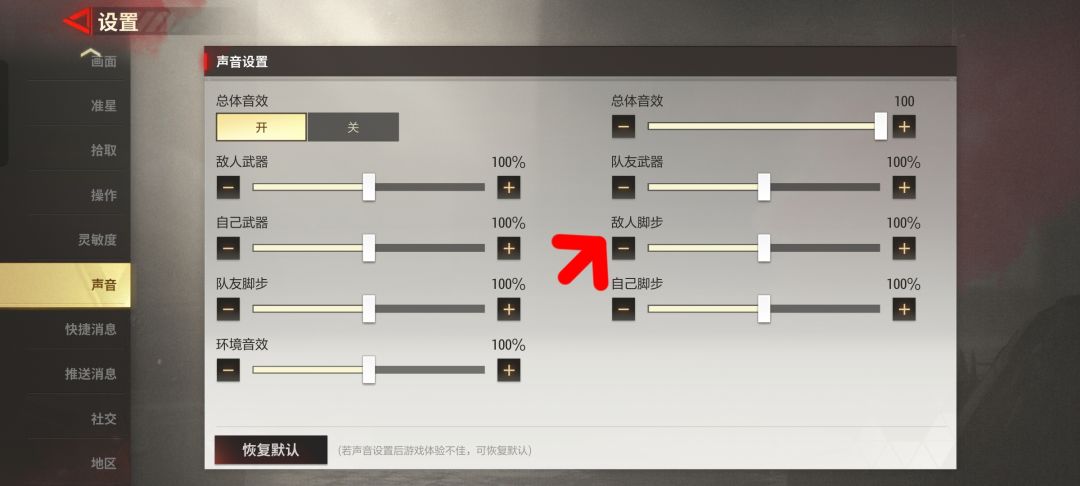The height and width of the screenshot is (486, 1080).
Task: Click the 总体音效 volume slider handle
Action: coord(881,126)
